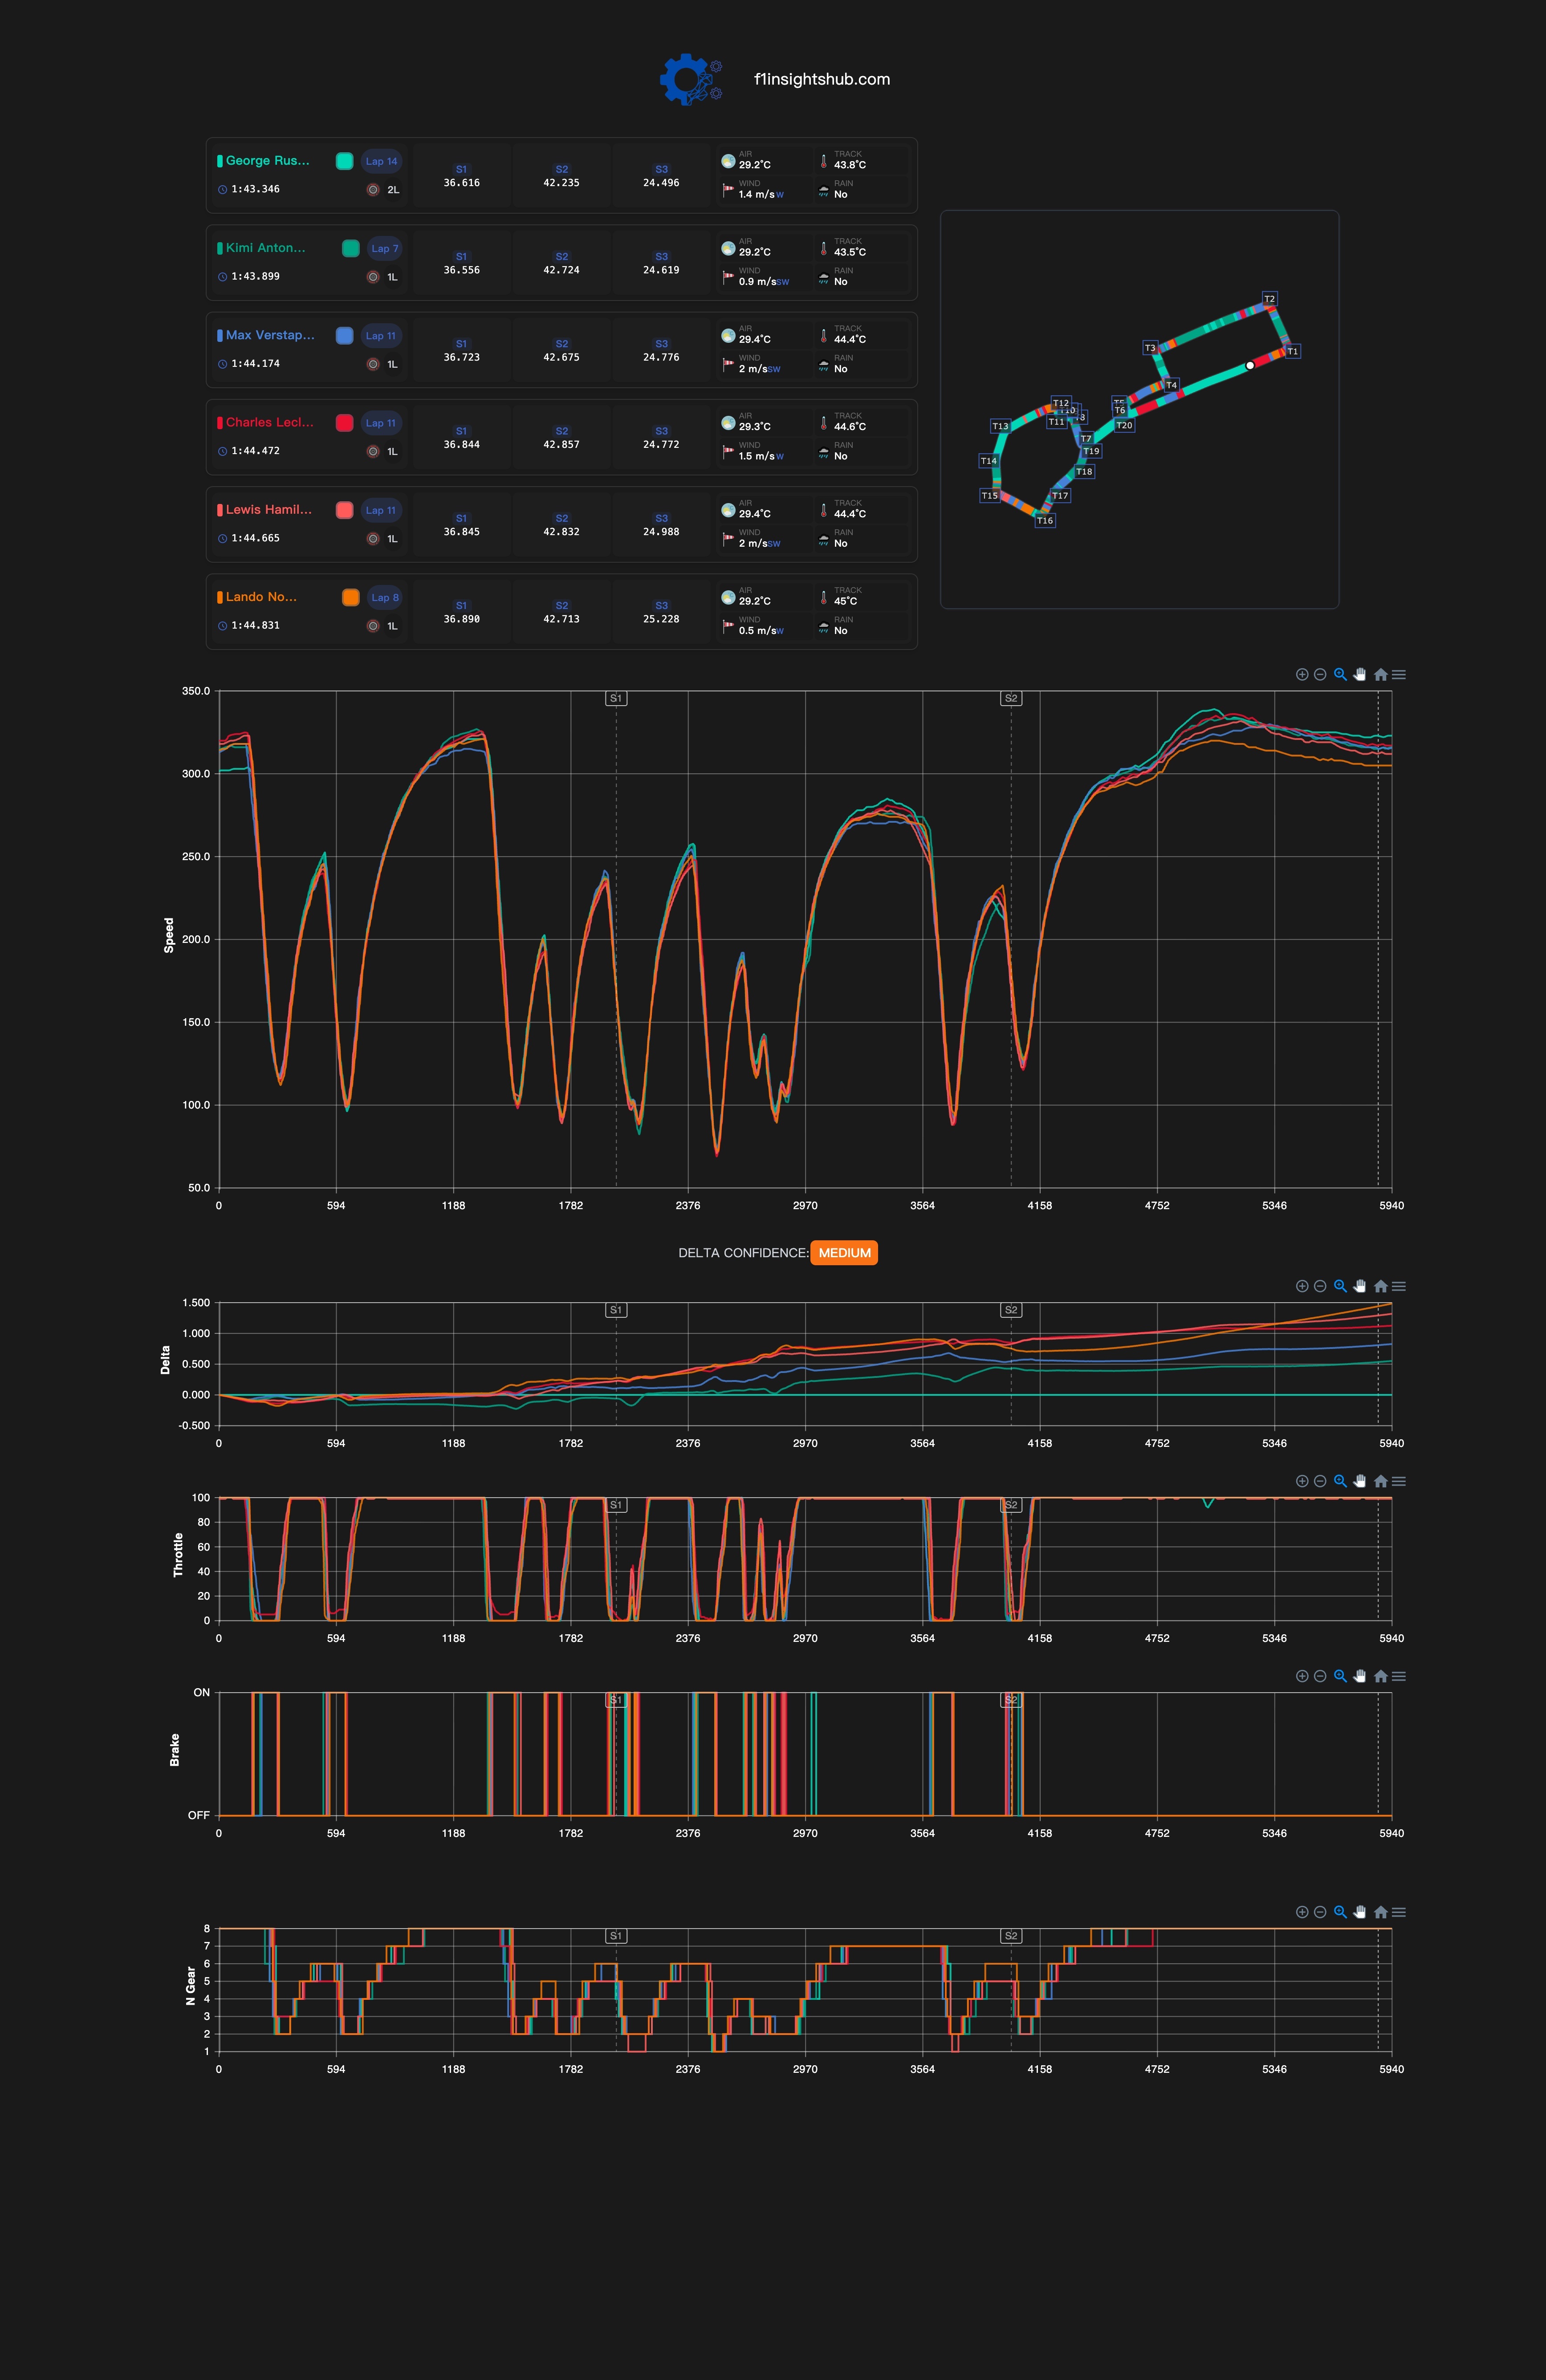Viewport: 1546px width, 2380px height.
Task: Zoom in on the Speed chart
Action: tap(1302, 674)
